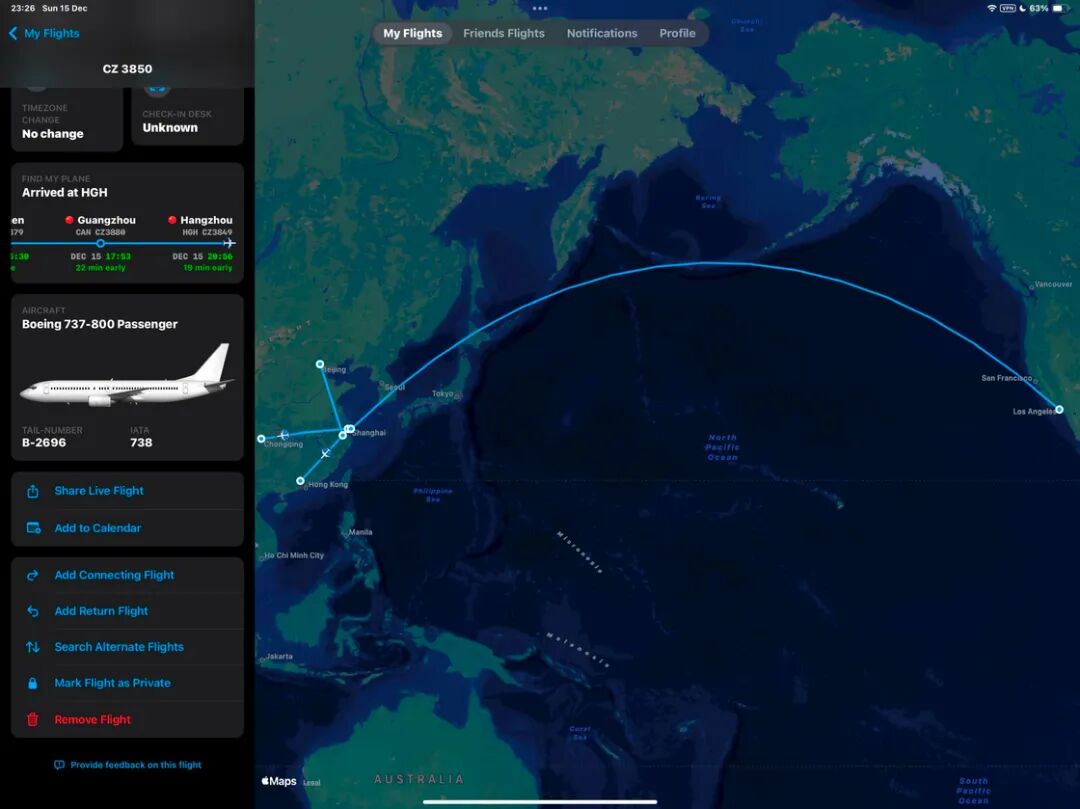Tap the red trash icon

pyautogui.click(x=32, y=719)
